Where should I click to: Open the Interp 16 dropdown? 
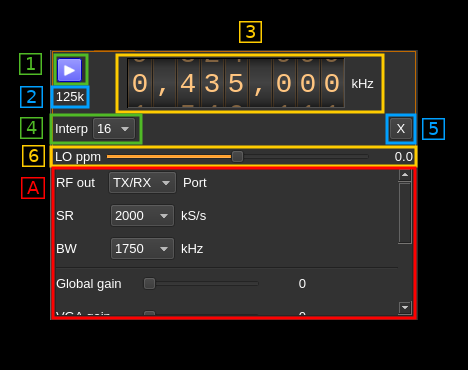[x=114, y=129]
